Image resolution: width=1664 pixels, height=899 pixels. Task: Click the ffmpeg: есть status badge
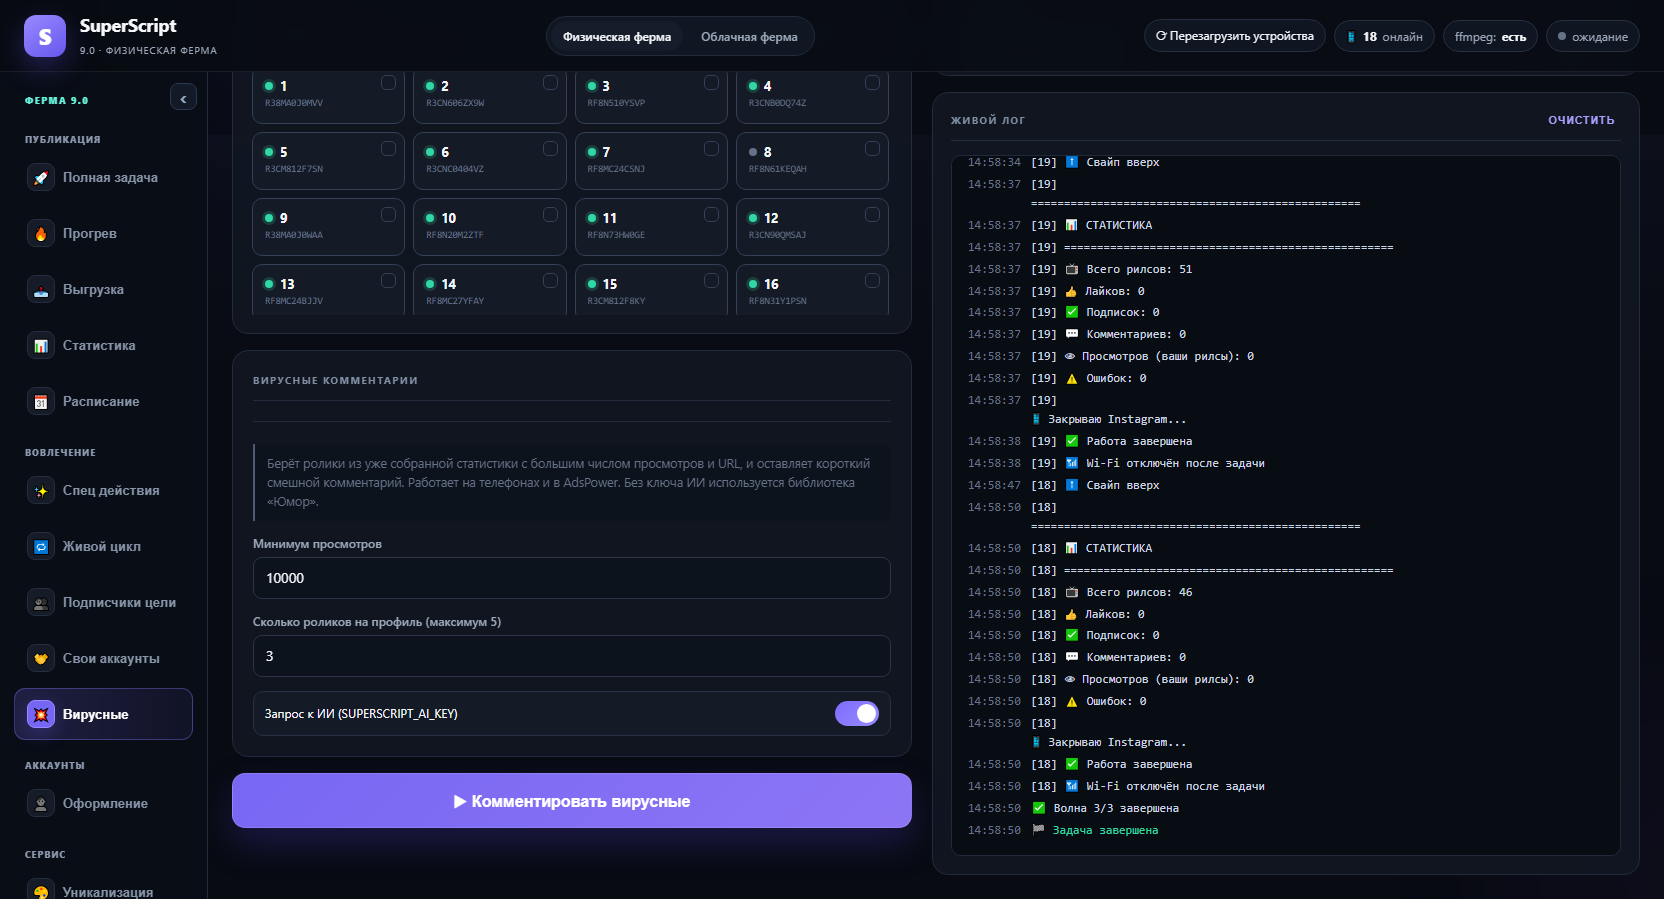(x=1490, y=37)
